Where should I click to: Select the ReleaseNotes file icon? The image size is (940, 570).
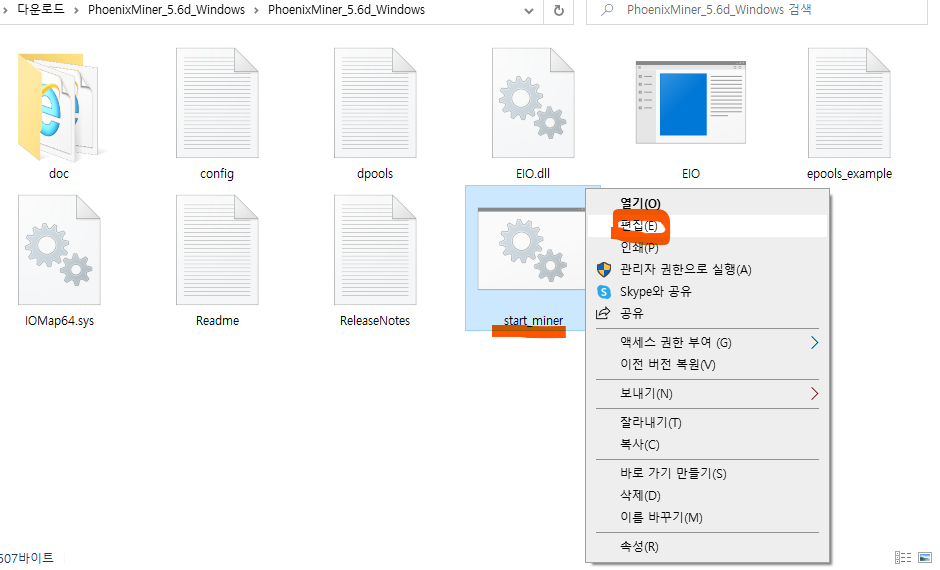click(375, 250)
